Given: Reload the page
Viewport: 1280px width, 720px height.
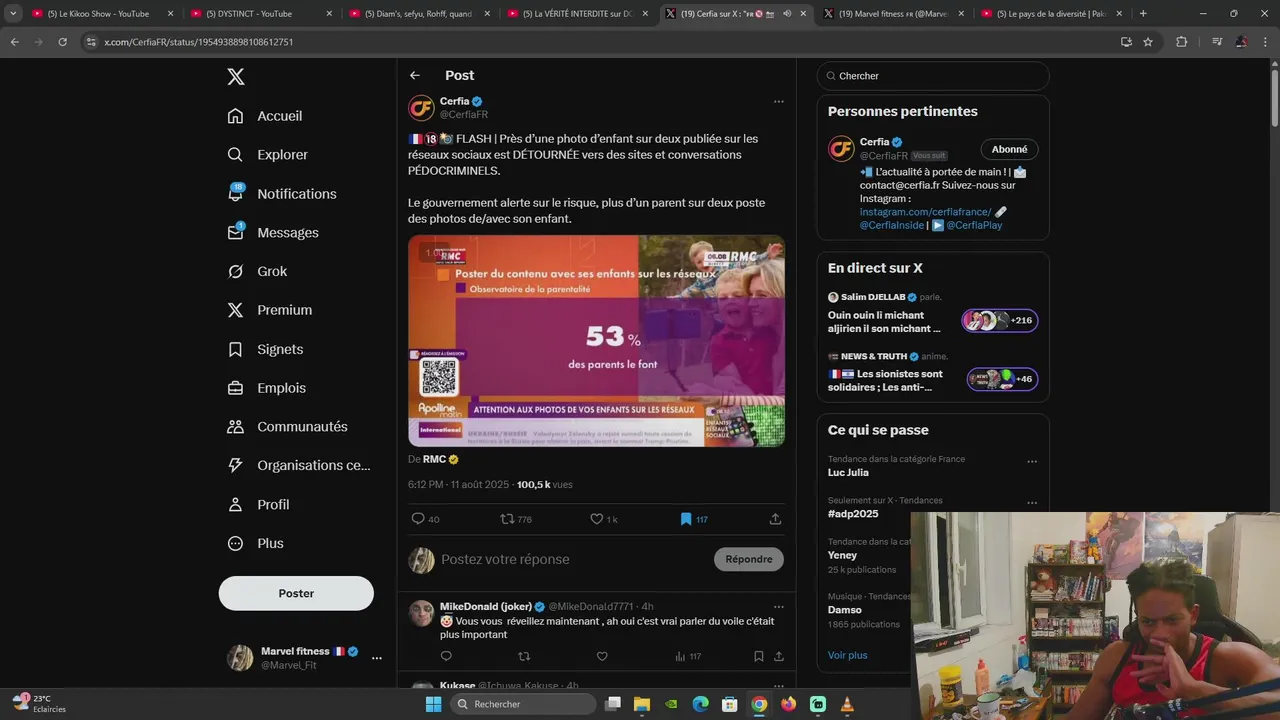Looking at the screenshot, I should coord(62,42).
